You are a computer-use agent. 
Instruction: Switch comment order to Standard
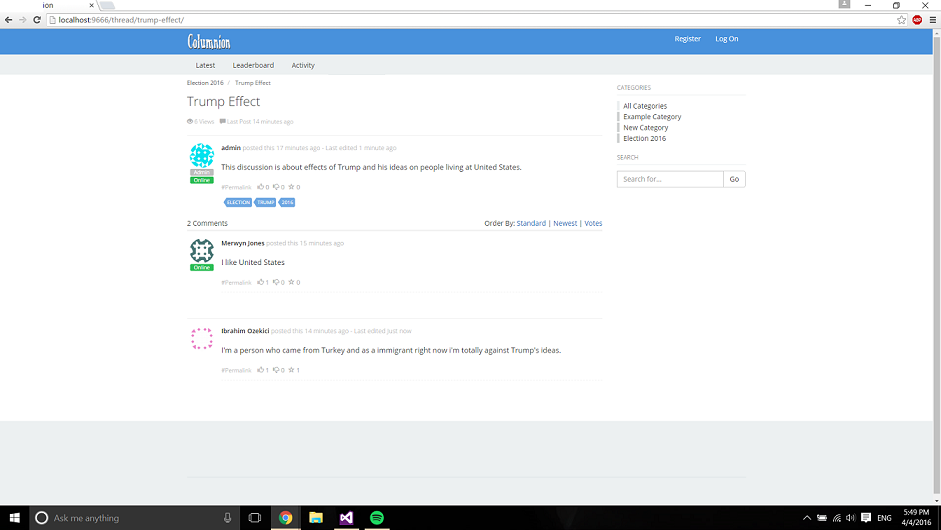click(x=531, y=223)
